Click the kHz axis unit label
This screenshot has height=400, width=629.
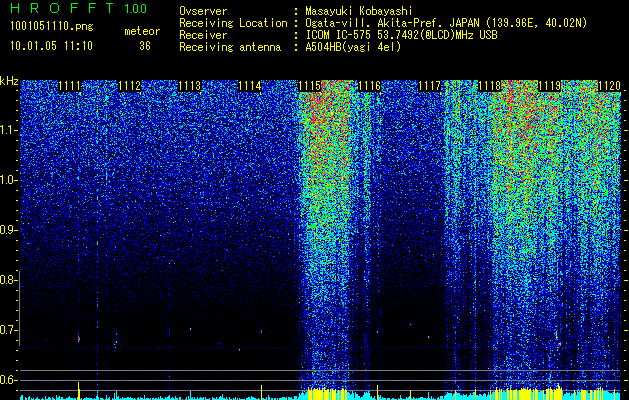click(9, 81)
